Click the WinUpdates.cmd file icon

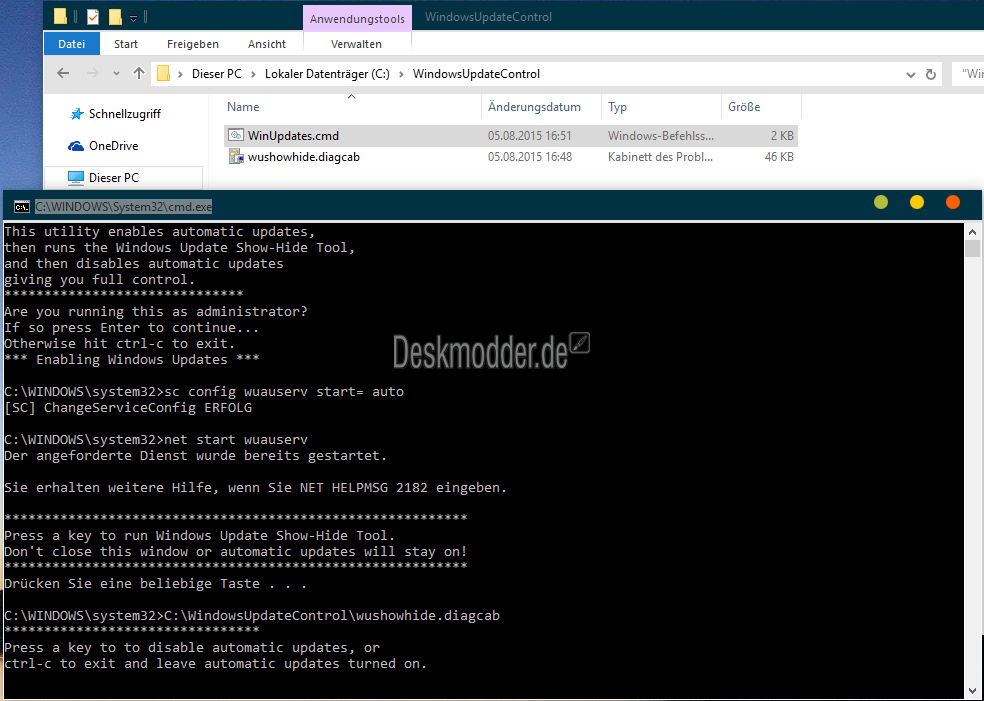coord(235,135)
